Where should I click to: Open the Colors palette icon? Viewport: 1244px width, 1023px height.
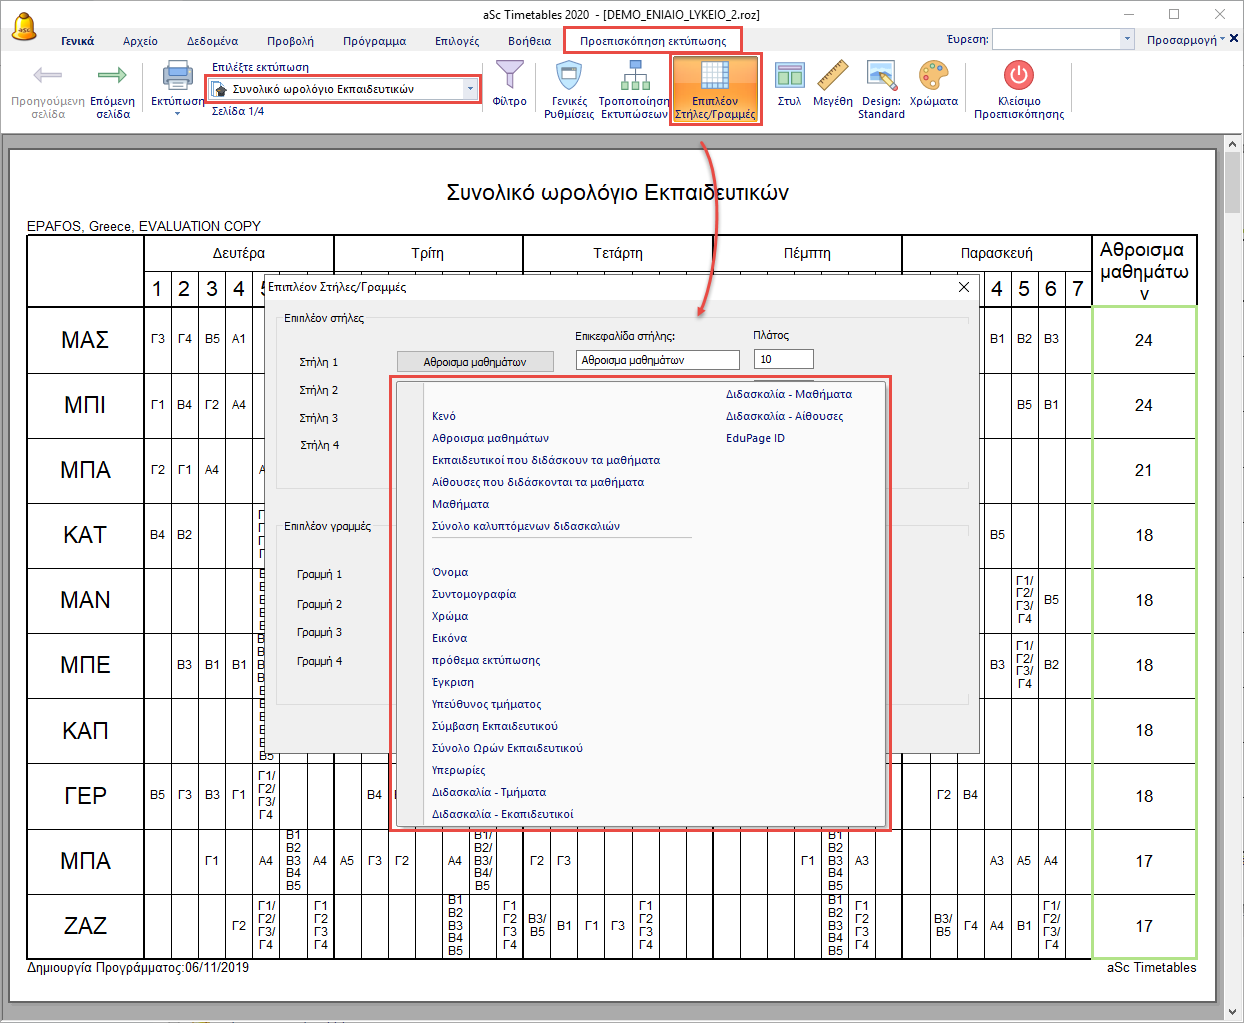(933, 76)
